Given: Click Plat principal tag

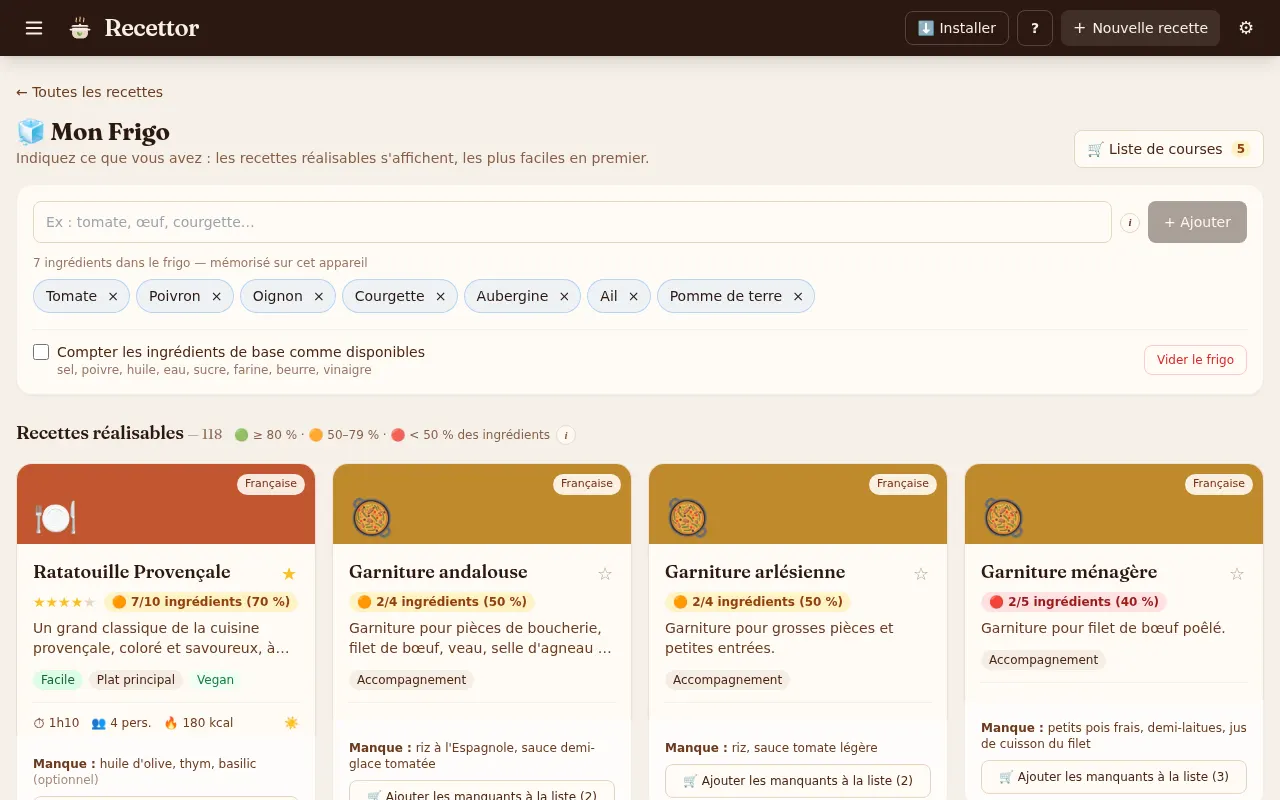Looking at the screenshot, I should [x=136, y=680].
